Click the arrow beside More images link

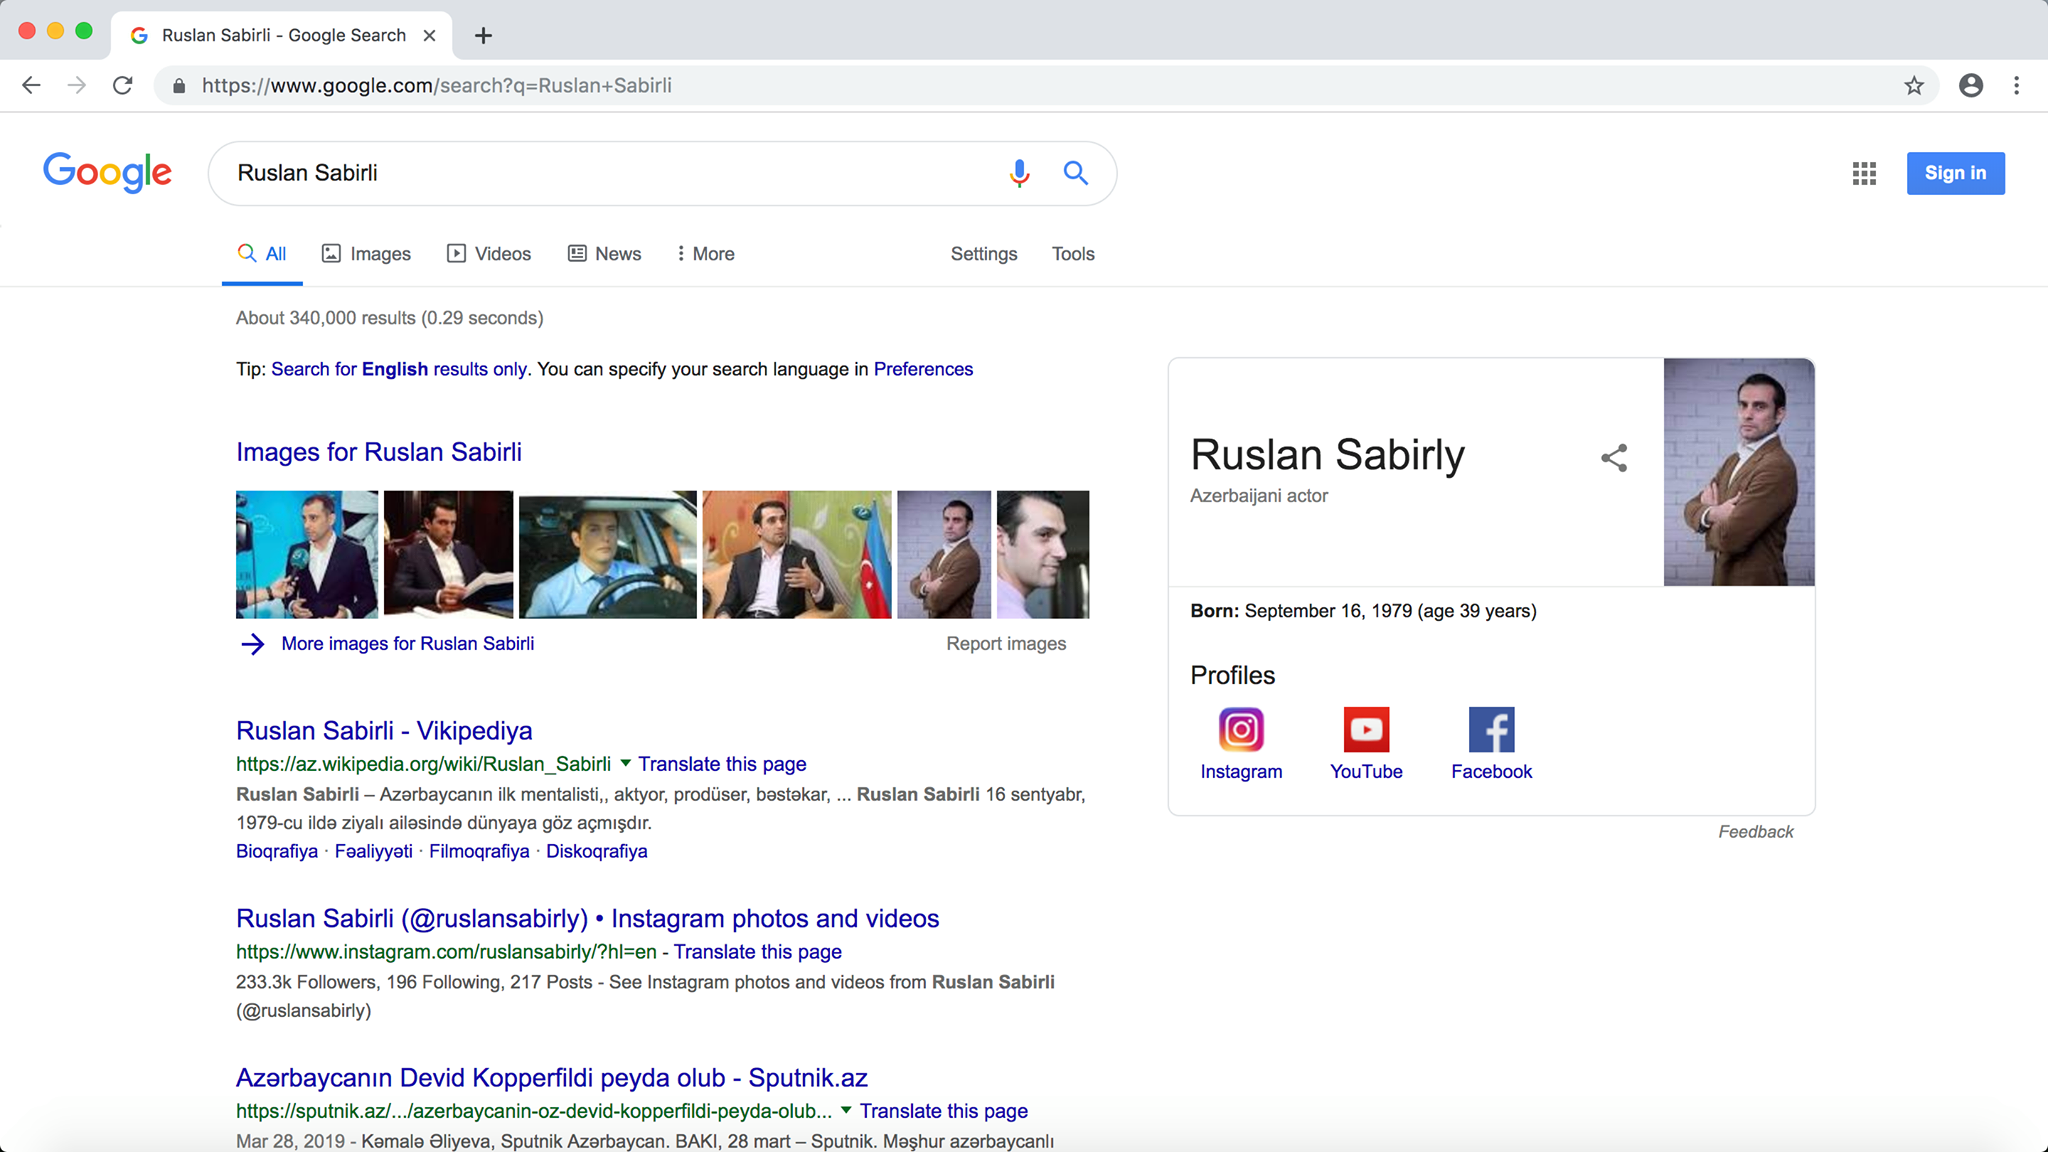point(253,644)
